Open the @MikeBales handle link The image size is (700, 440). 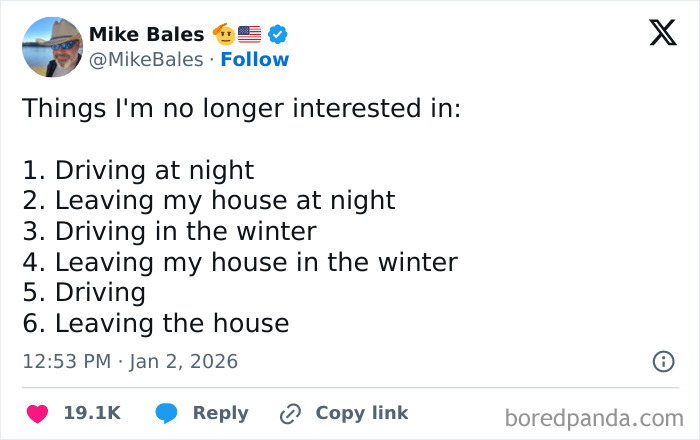(x=147, y=59)
